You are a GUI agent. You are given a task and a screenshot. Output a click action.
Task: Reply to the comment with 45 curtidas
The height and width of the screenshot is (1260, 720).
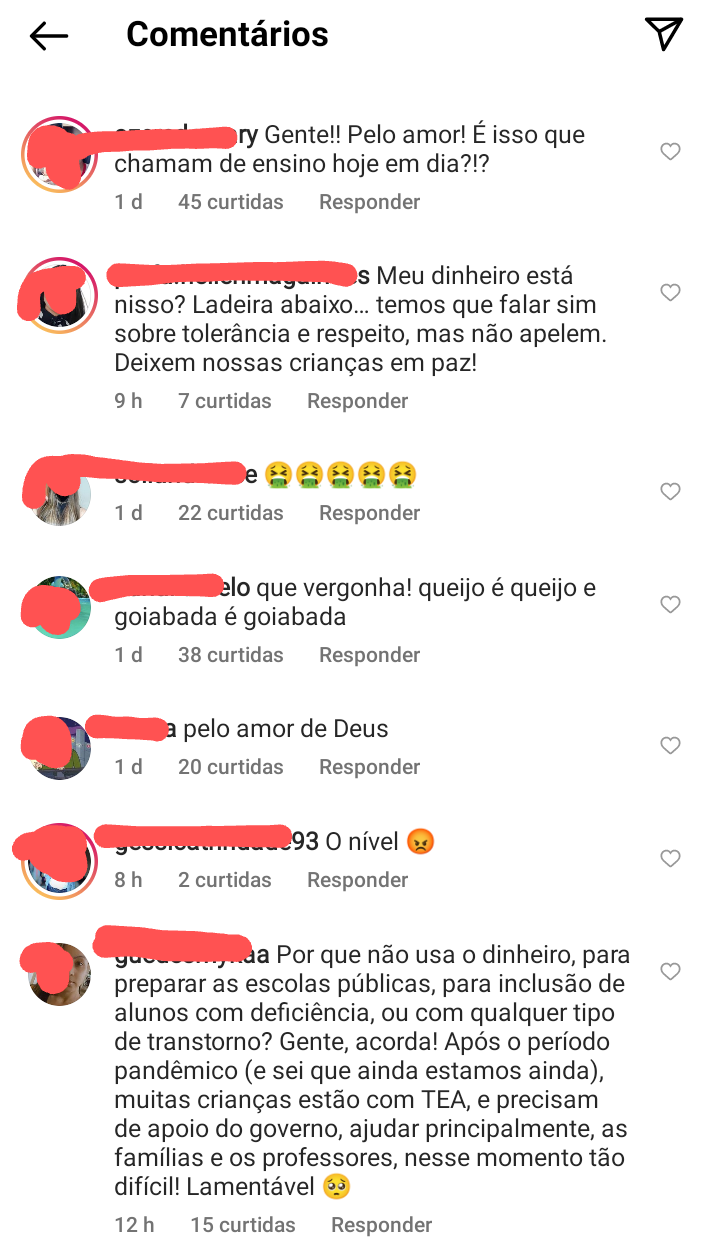coord(369,202)
